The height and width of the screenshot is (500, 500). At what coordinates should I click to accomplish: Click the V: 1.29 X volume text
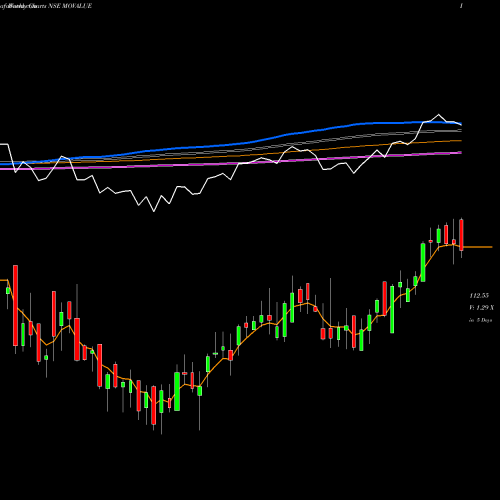click(x=482, y=308)
